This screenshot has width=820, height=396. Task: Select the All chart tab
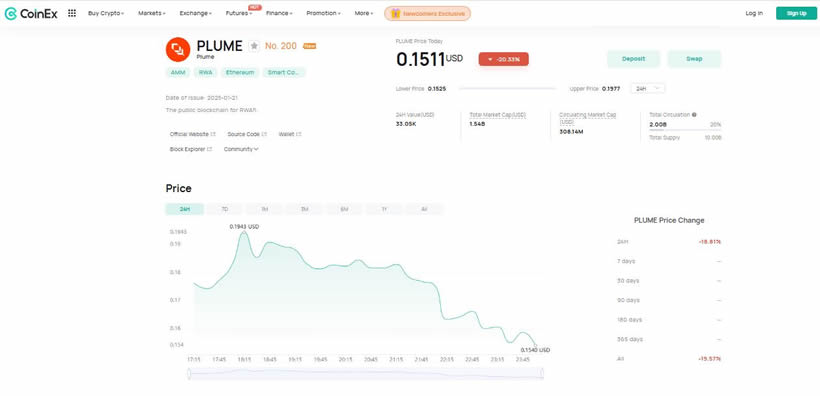pos(424,209)
